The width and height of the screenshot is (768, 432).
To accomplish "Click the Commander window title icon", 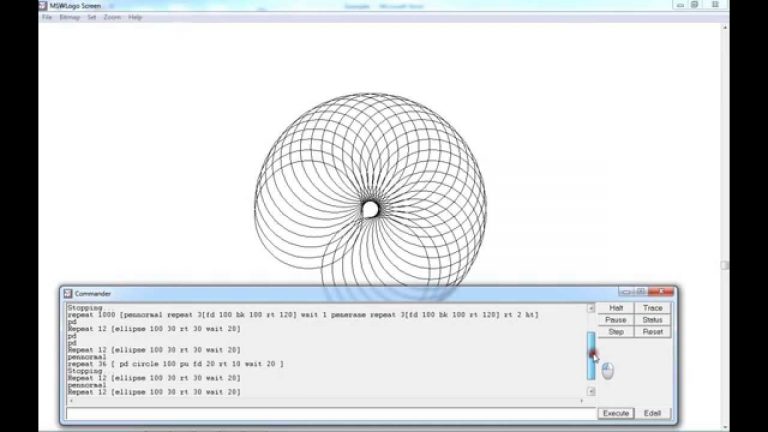I will pos(68,293).
